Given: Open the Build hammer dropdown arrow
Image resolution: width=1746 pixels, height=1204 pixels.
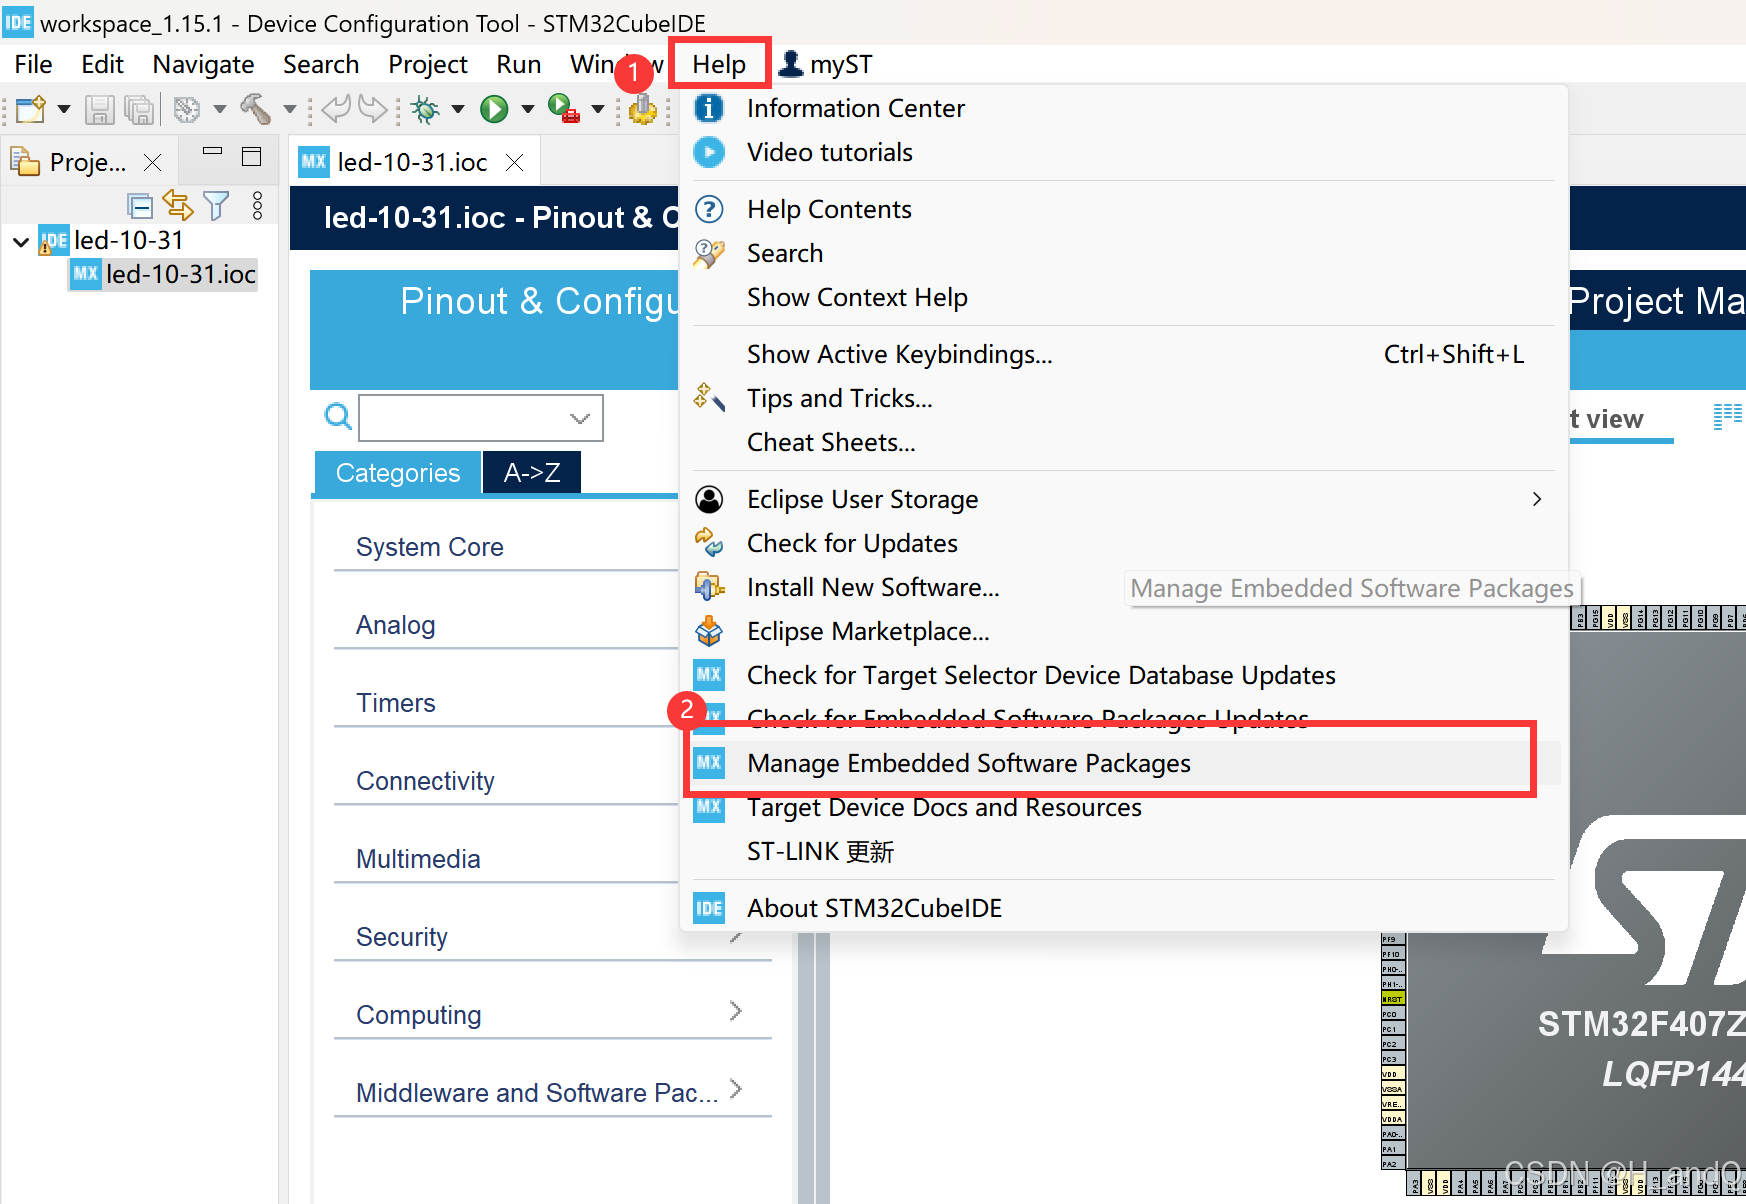Looking at the screenshot, I should pos(290,109).
